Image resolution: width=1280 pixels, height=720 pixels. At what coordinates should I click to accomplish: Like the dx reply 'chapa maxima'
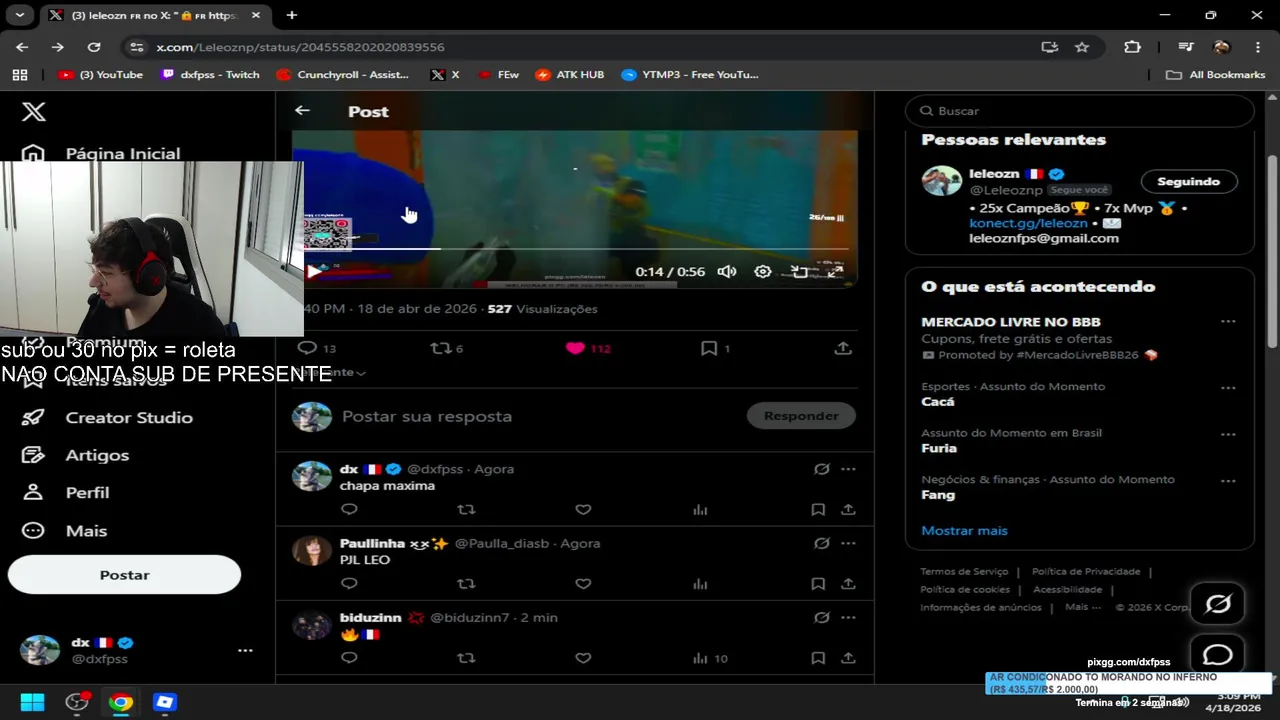point(583,509)
